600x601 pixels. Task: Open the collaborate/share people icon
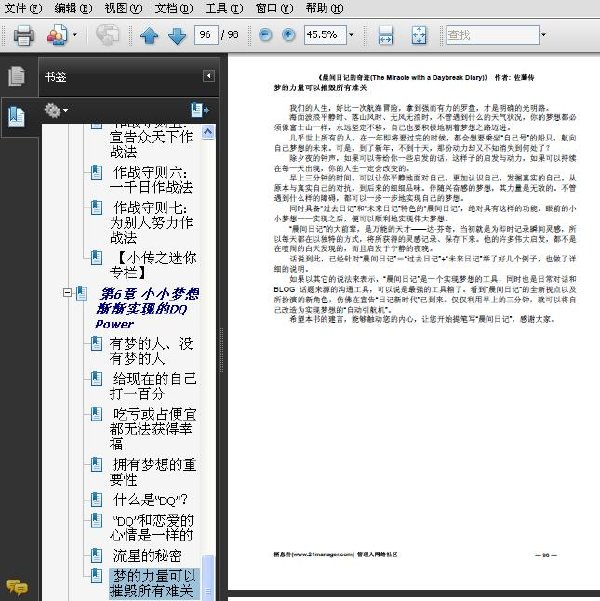(x=57, y=35)
